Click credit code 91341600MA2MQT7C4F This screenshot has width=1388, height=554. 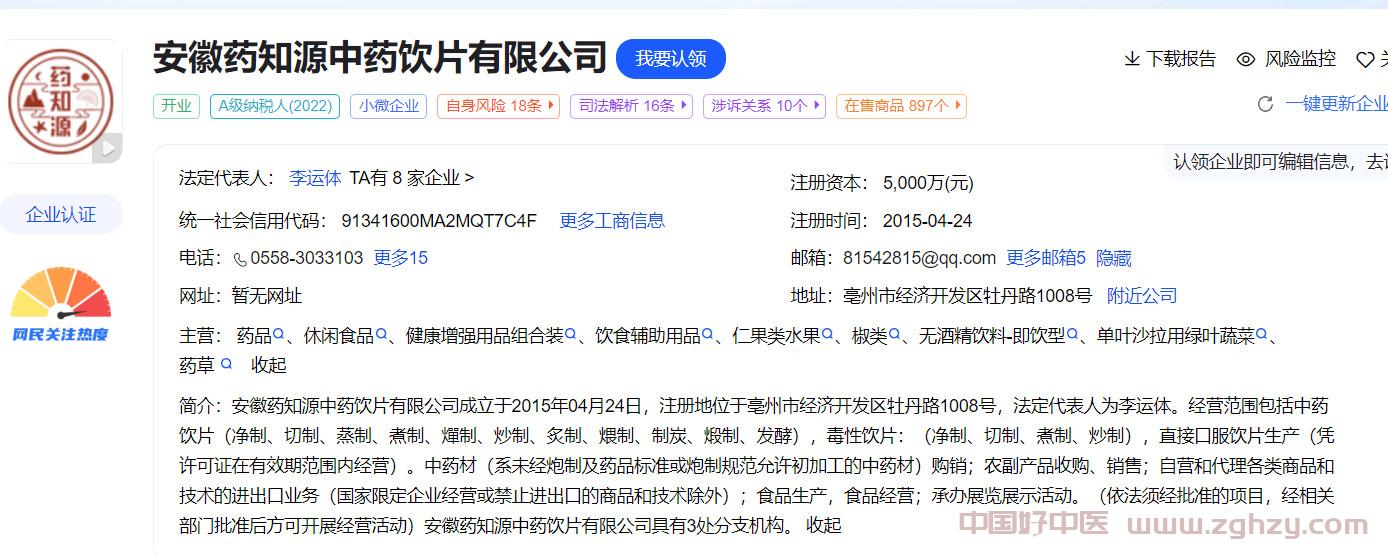[x=439, y=221]
